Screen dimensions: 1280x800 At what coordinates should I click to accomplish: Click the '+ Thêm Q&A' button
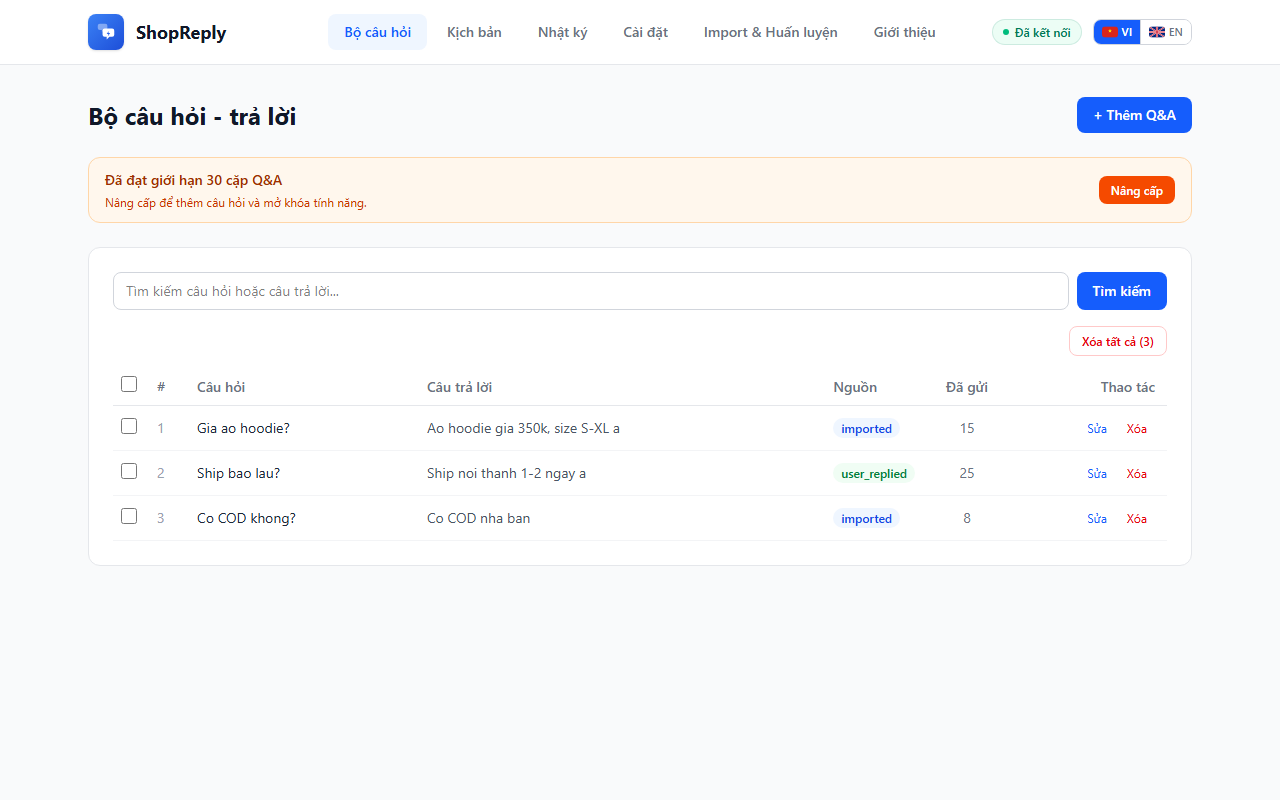tap(1134, 115)
